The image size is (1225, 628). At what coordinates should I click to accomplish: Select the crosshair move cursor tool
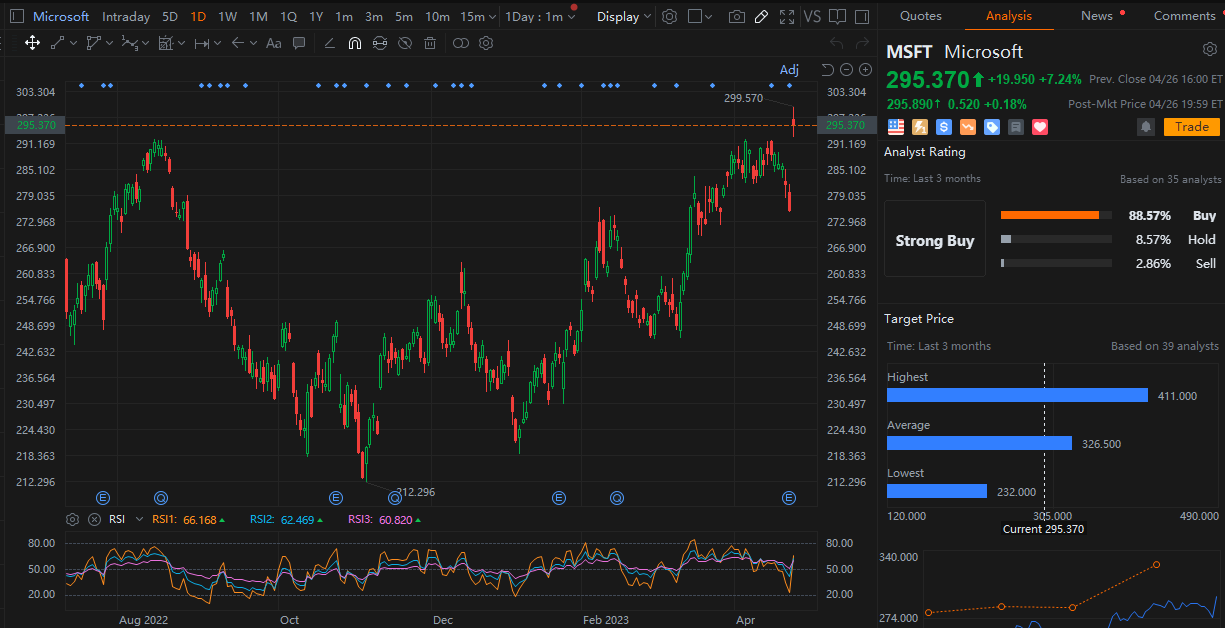[x=32, y=43]
